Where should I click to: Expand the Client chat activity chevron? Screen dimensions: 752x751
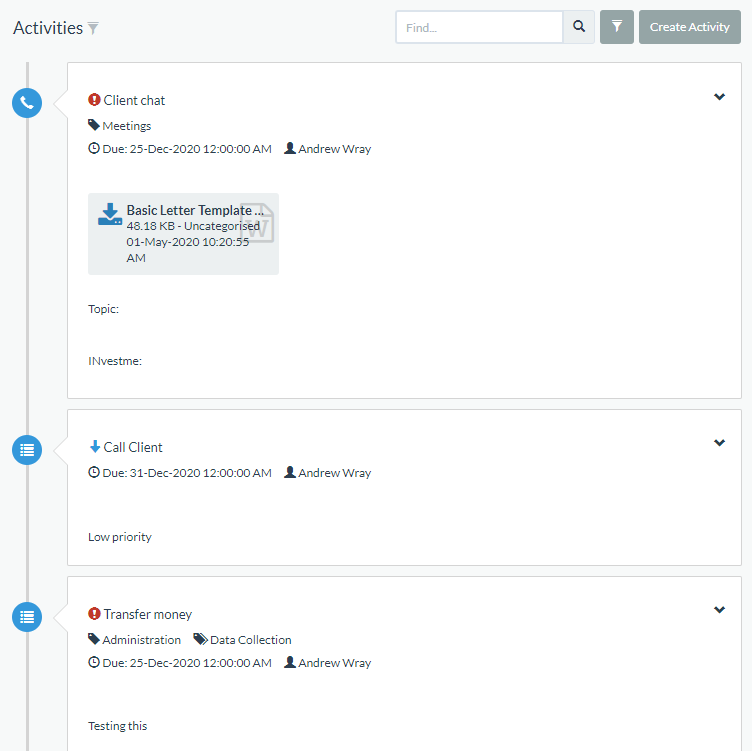point(719,97)
